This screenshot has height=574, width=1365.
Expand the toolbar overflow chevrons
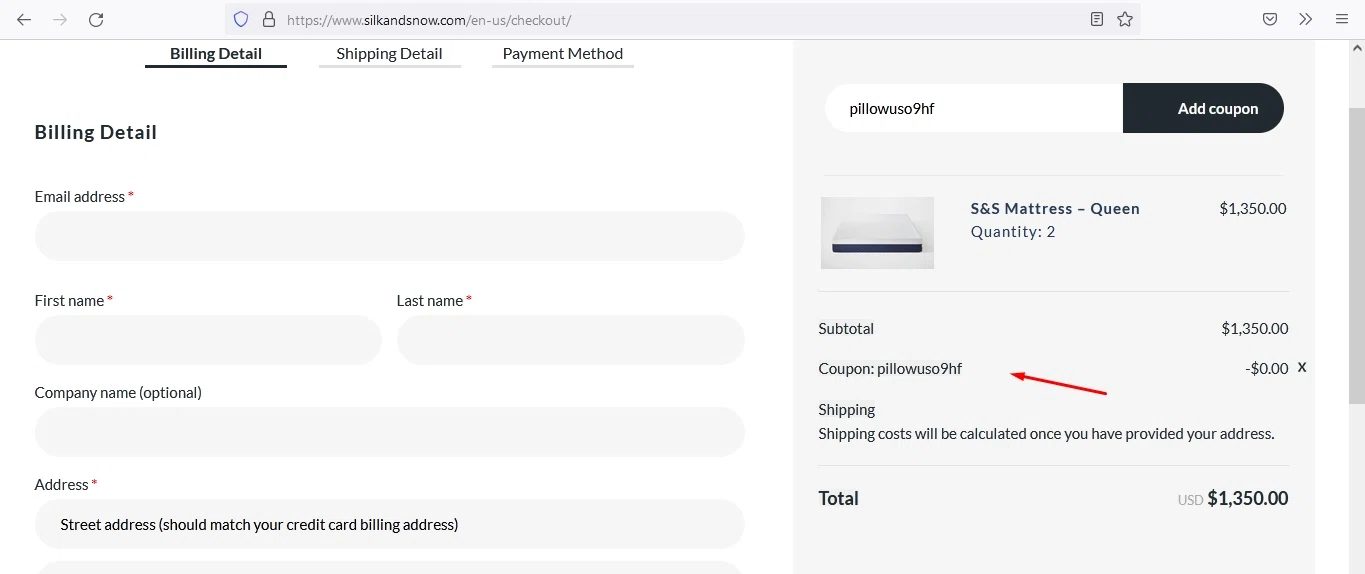coord(1305,19)
